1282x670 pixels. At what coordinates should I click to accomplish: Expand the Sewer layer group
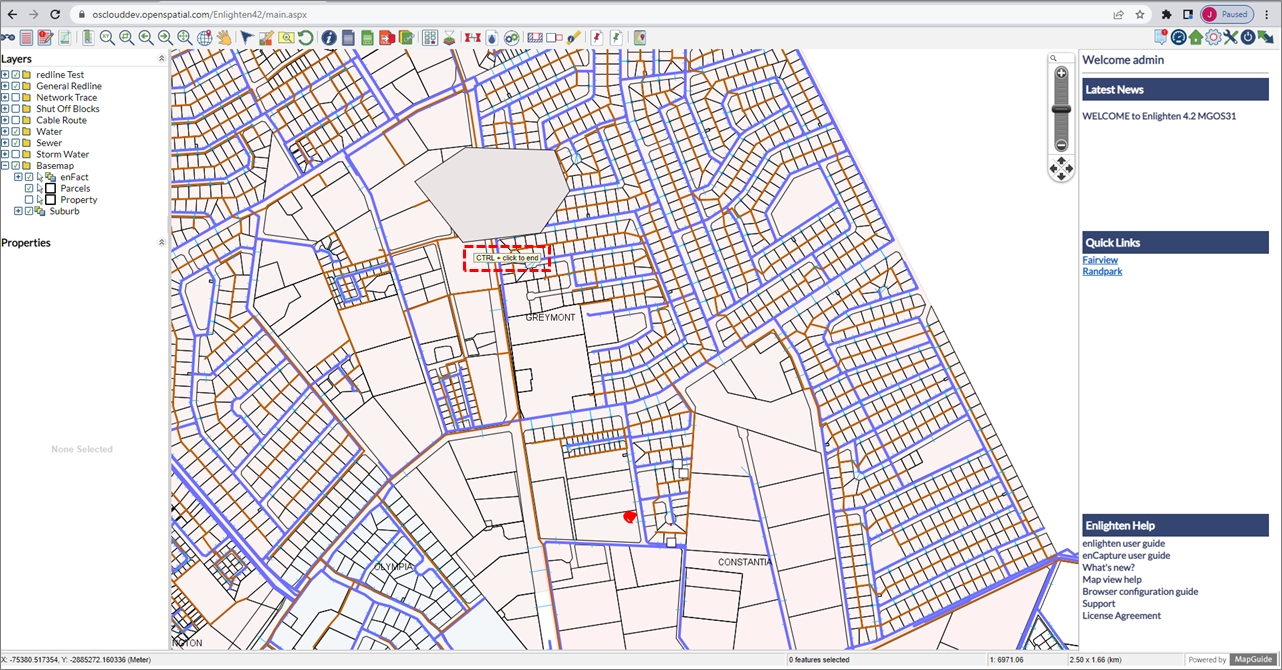[x=5, y=143]
